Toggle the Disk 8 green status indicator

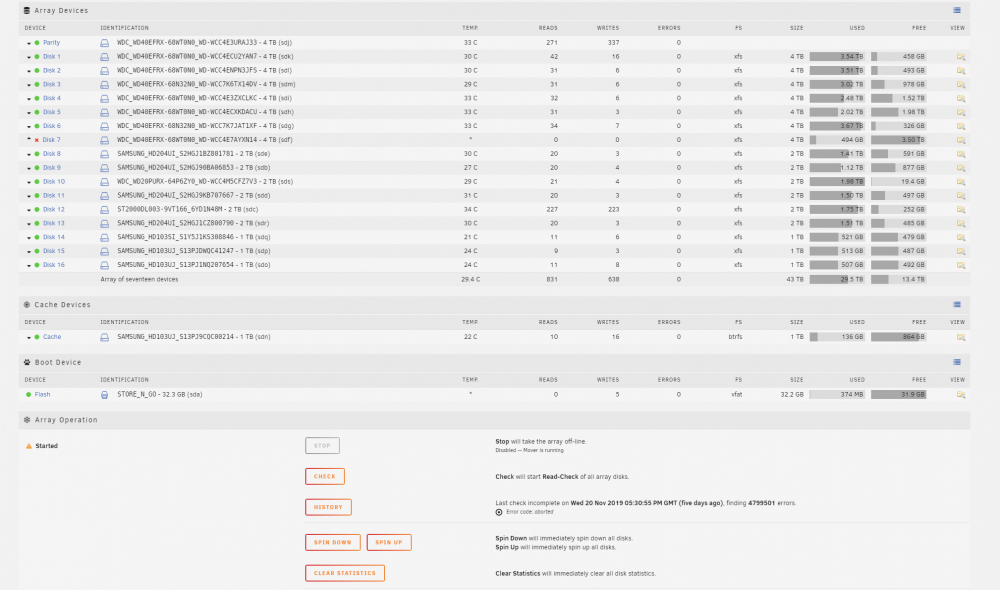[x=37, y=154]
